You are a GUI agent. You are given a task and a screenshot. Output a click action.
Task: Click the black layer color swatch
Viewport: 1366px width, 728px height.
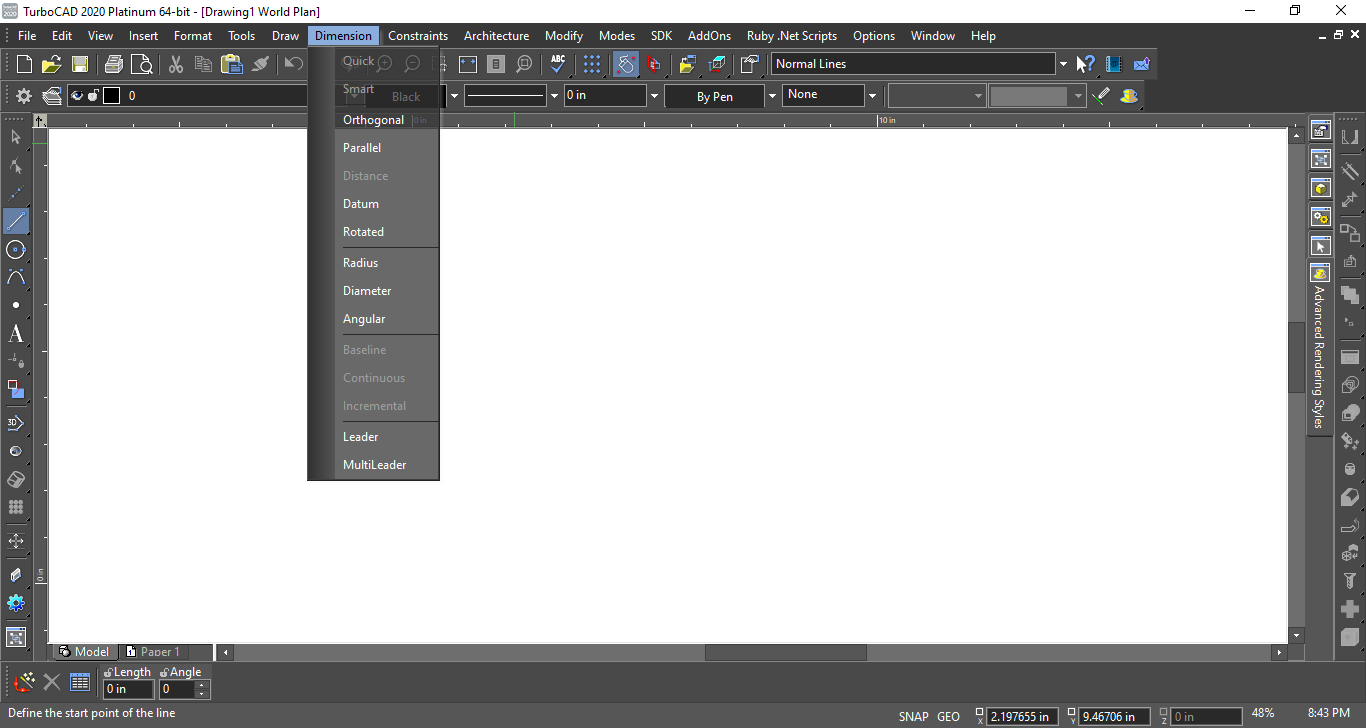(x=111, y=96)
